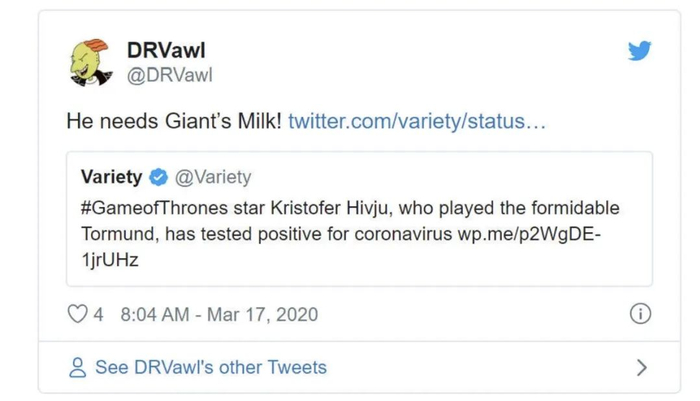700x401 pixels.
Task: Click the person icon beside other Tweets
Action: 77,367
